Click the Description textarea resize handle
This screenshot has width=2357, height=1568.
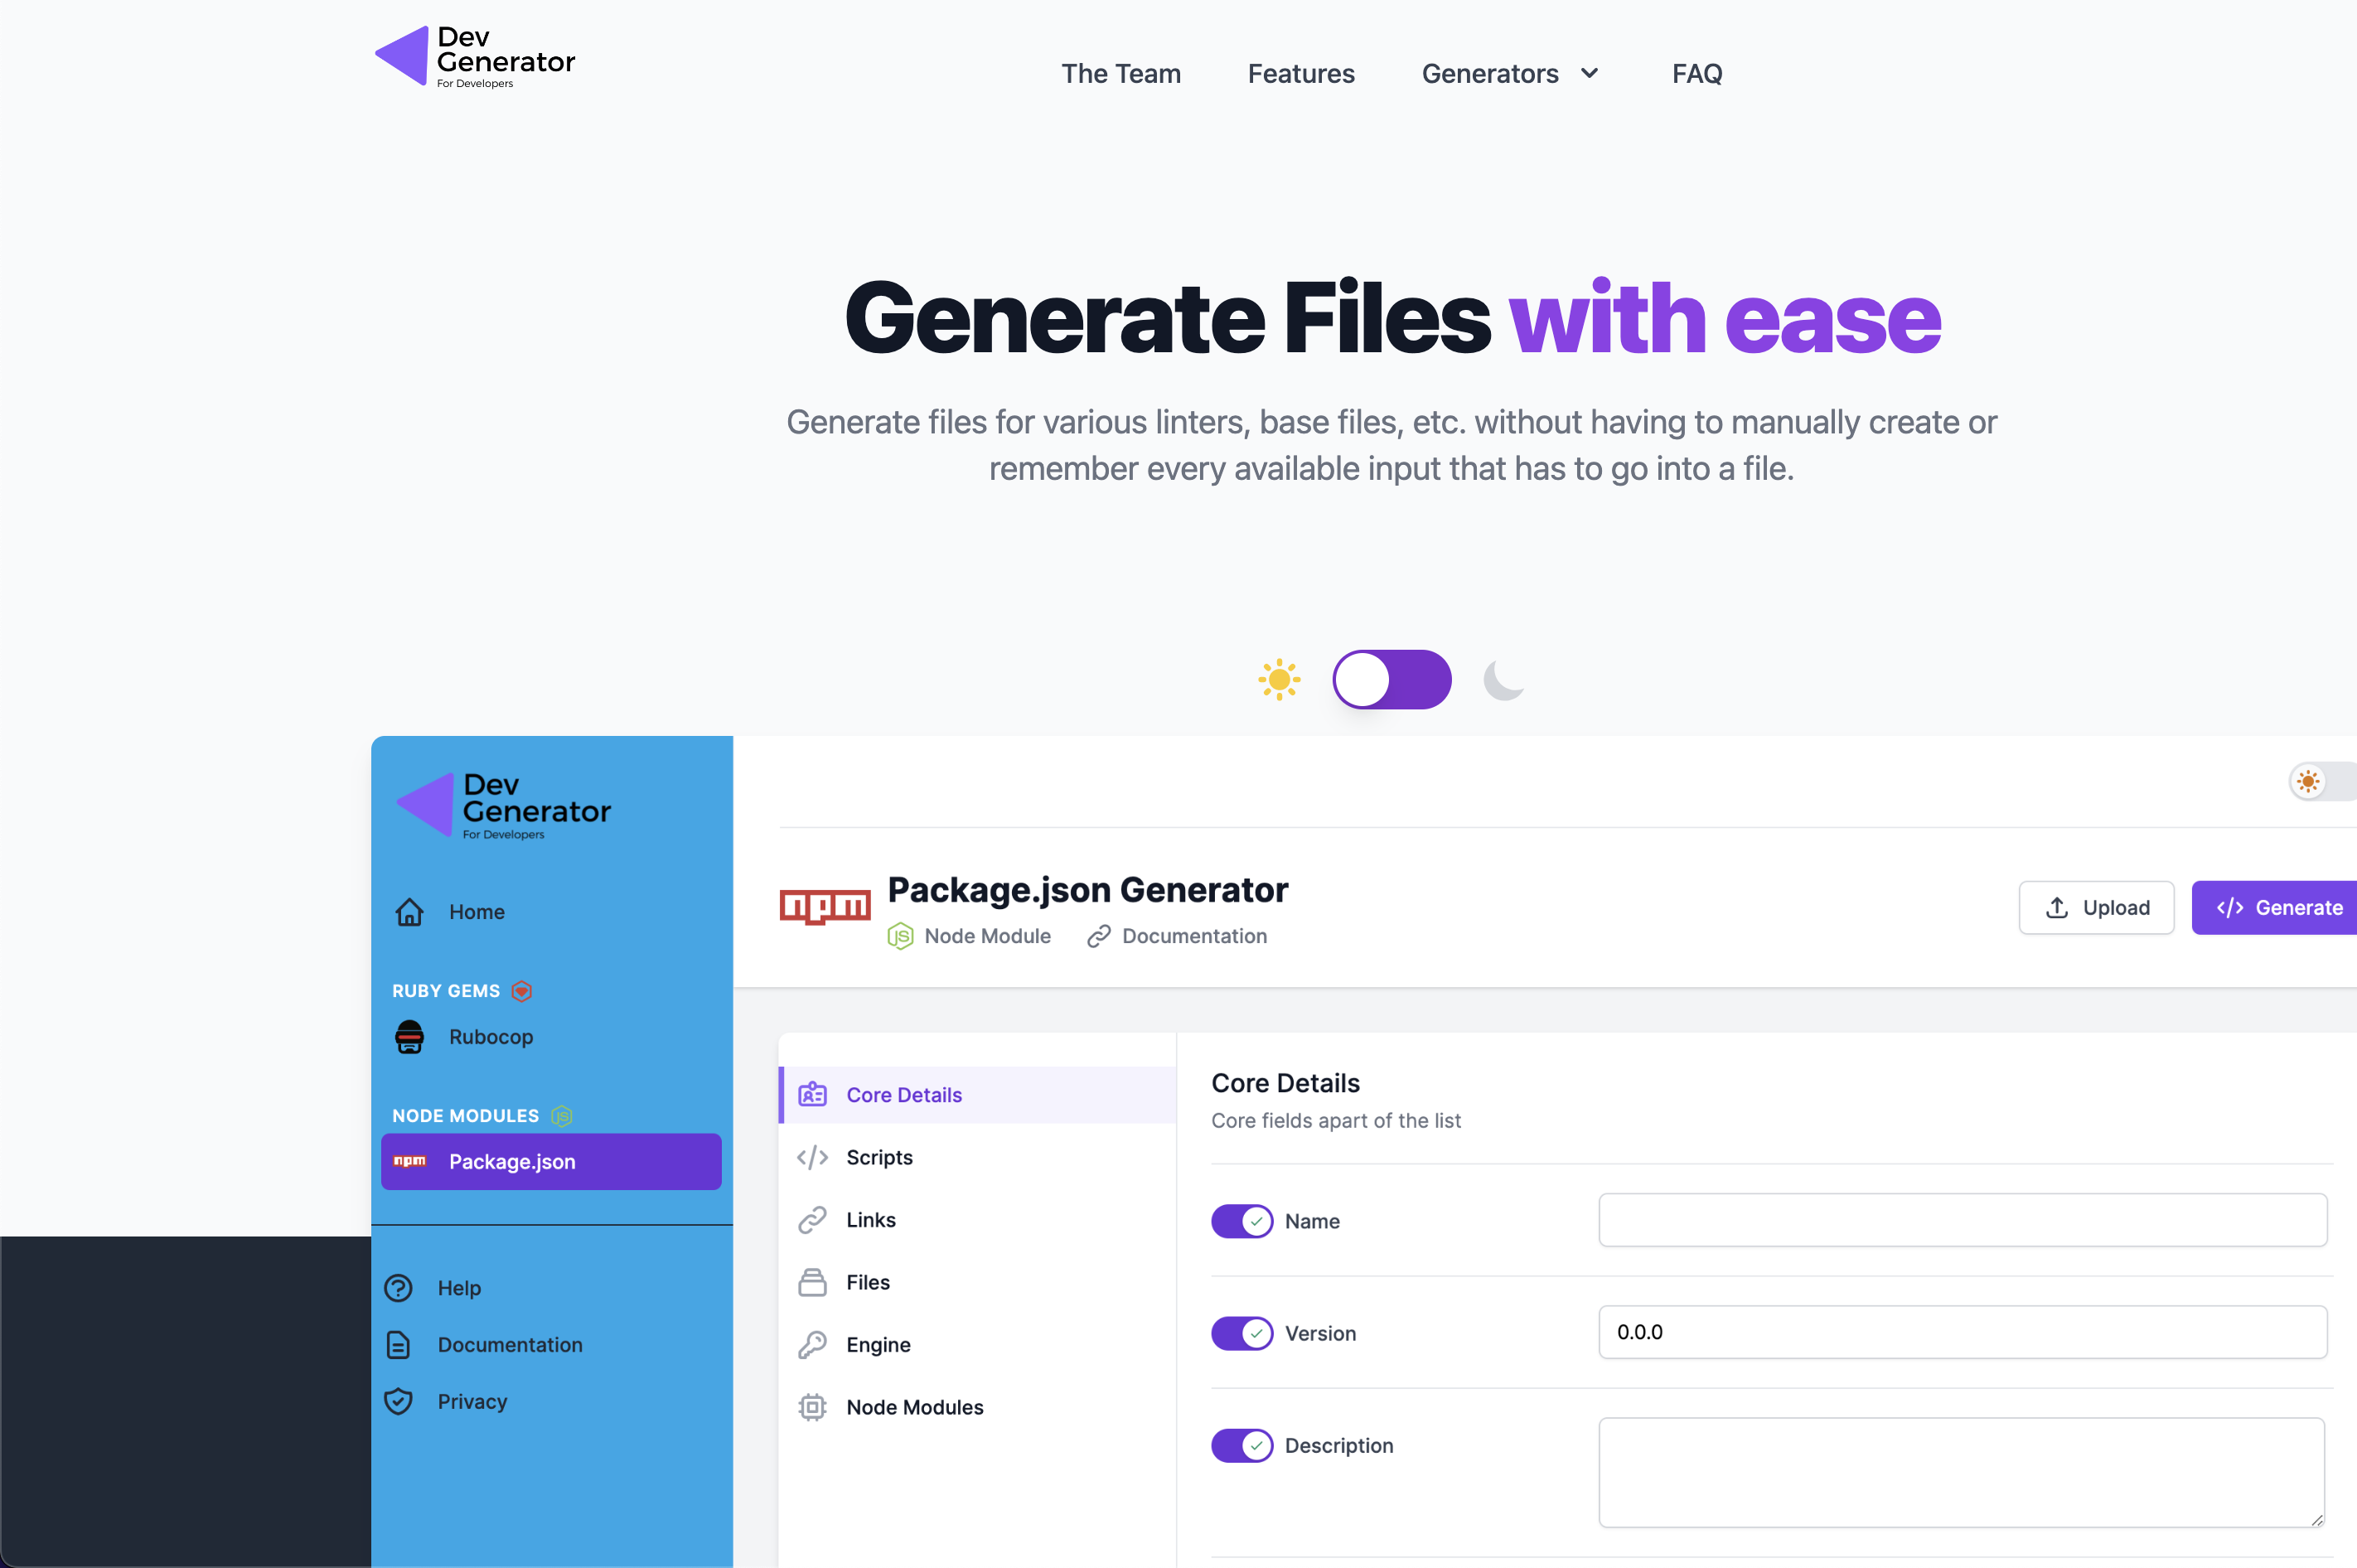point(2317,1519)
